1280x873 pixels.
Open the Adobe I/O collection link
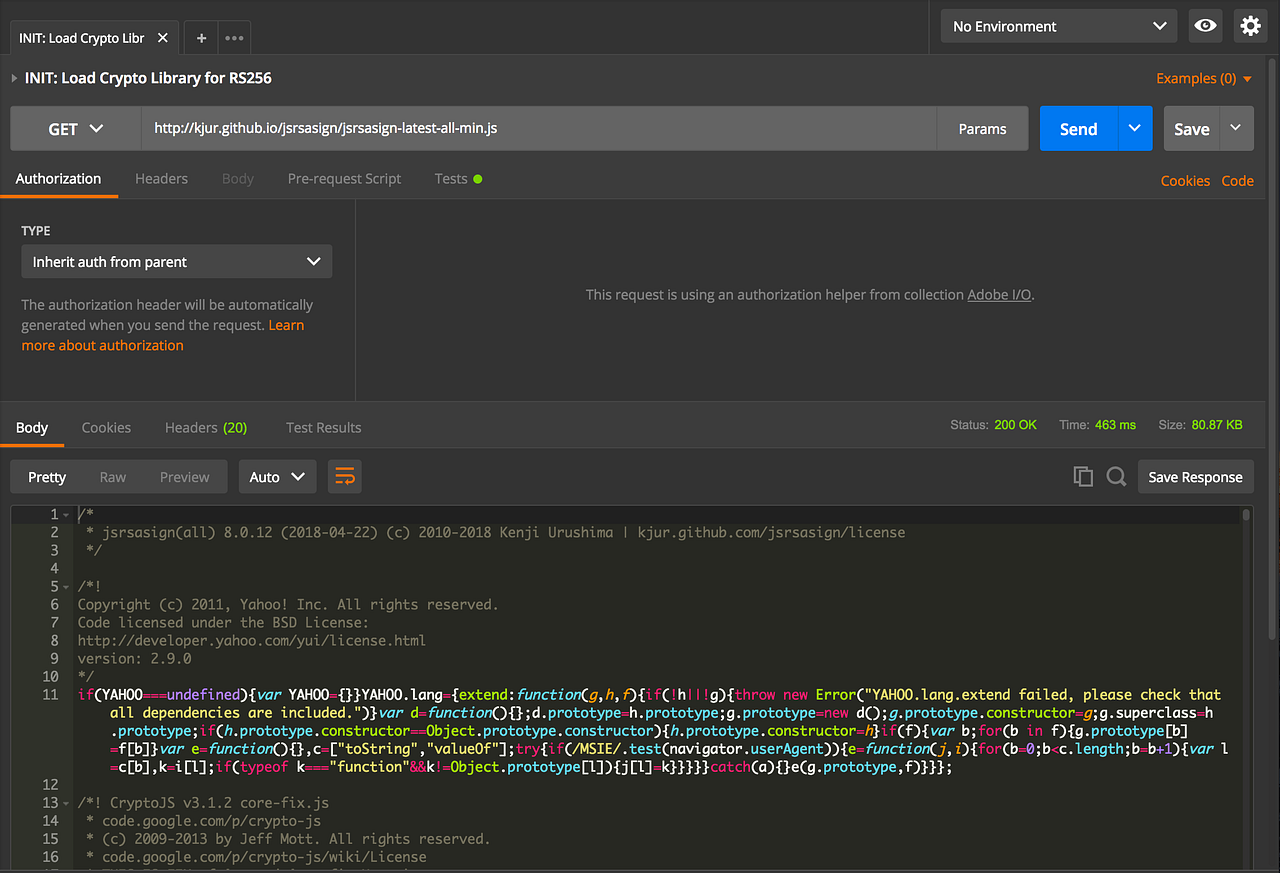[998, 294]
